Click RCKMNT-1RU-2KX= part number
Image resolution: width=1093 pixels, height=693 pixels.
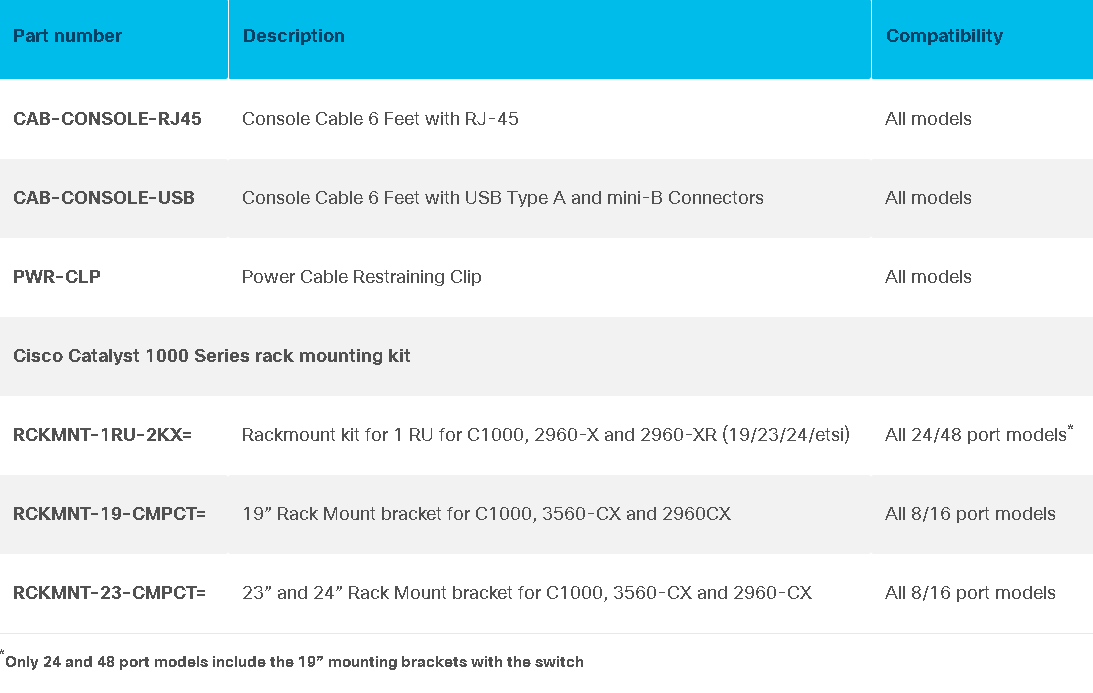[102, 435]
